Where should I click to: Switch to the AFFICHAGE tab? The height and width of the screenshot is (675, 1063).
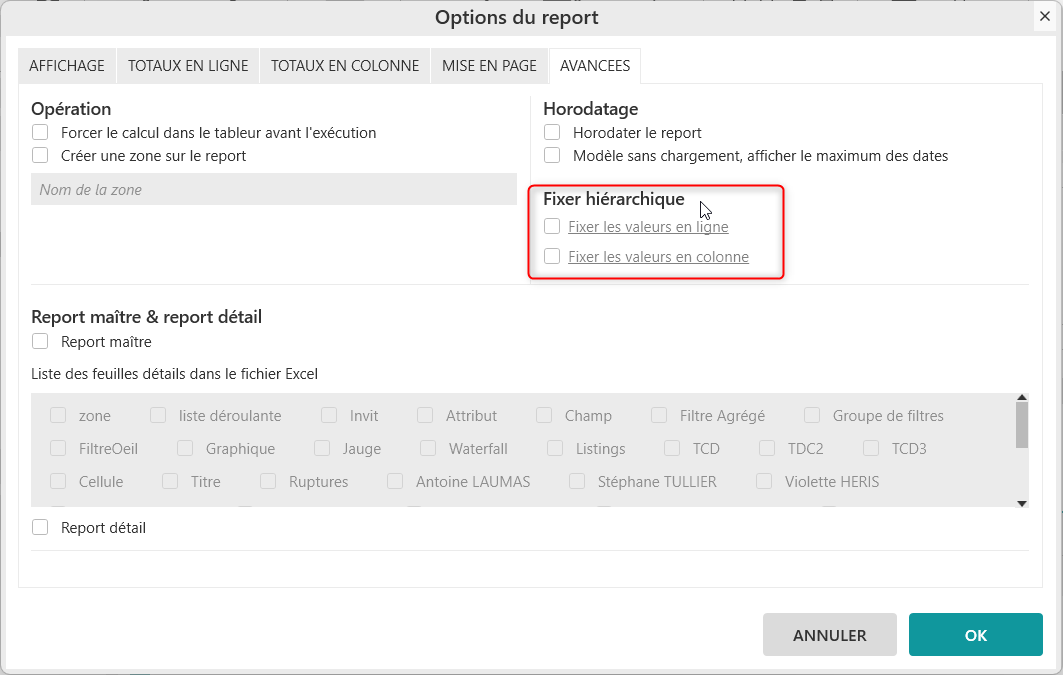pos(67,66)
